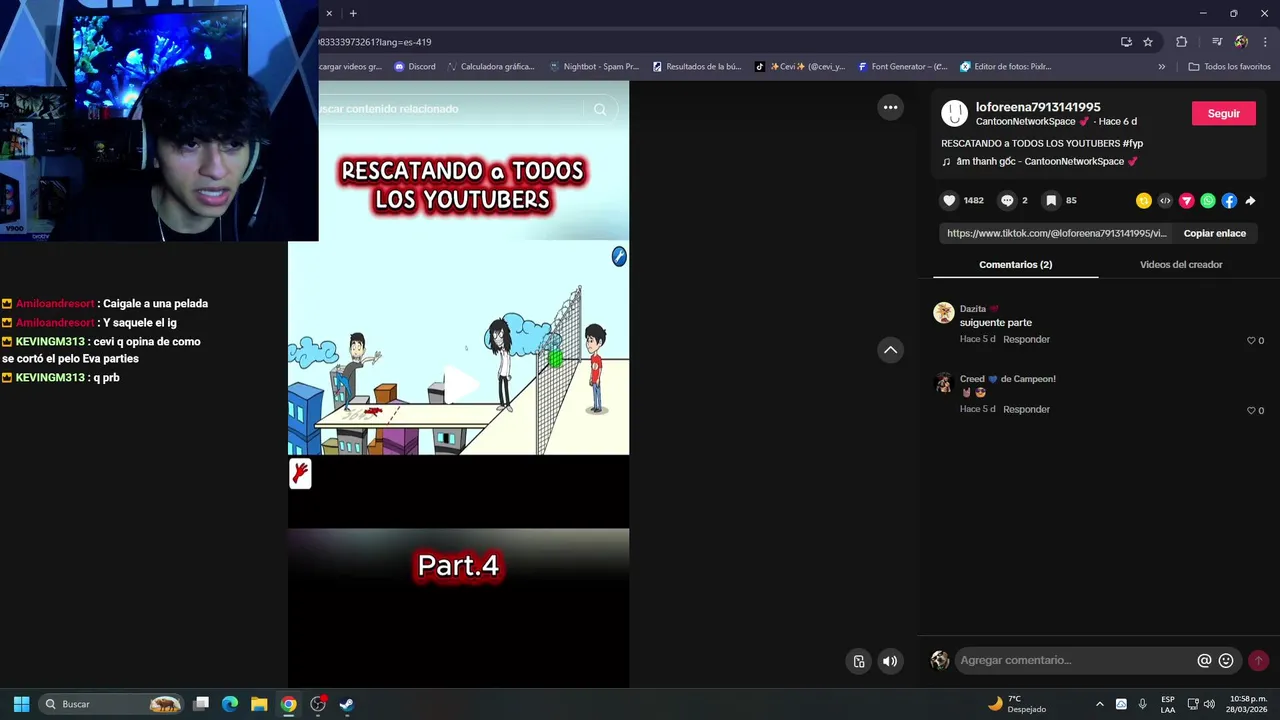Open the embed code icon
This screenshot has height=720, width=1280.
[x=1165, y=201]
